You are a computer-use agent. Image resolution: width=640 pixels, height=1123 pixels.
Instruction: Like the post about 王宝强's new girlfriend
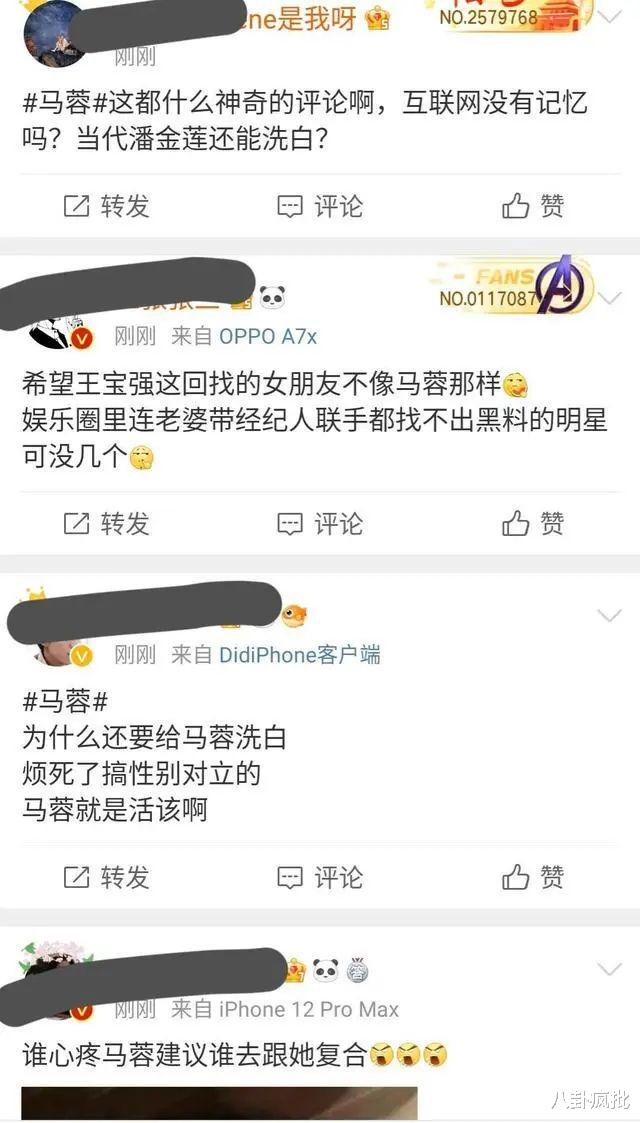533,524
